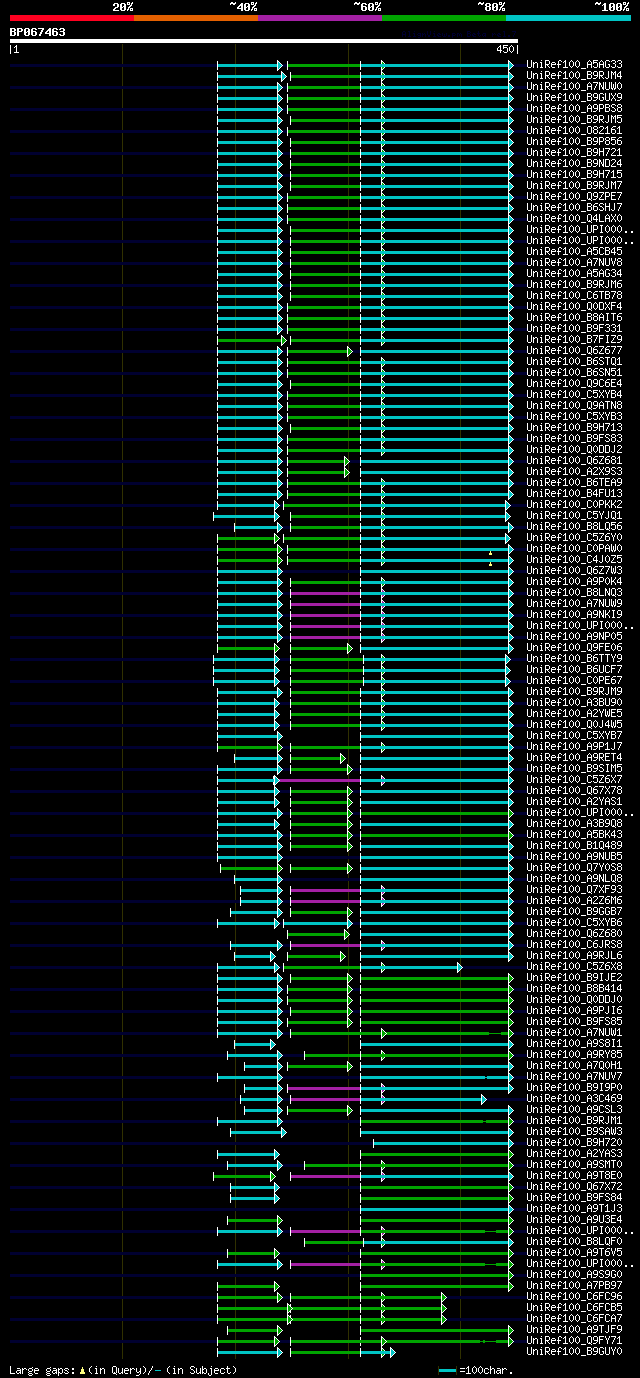Select the label 'UniRef100_Q7XF93'
This screenshot has height=1378, width=640.
pos(574,889)
